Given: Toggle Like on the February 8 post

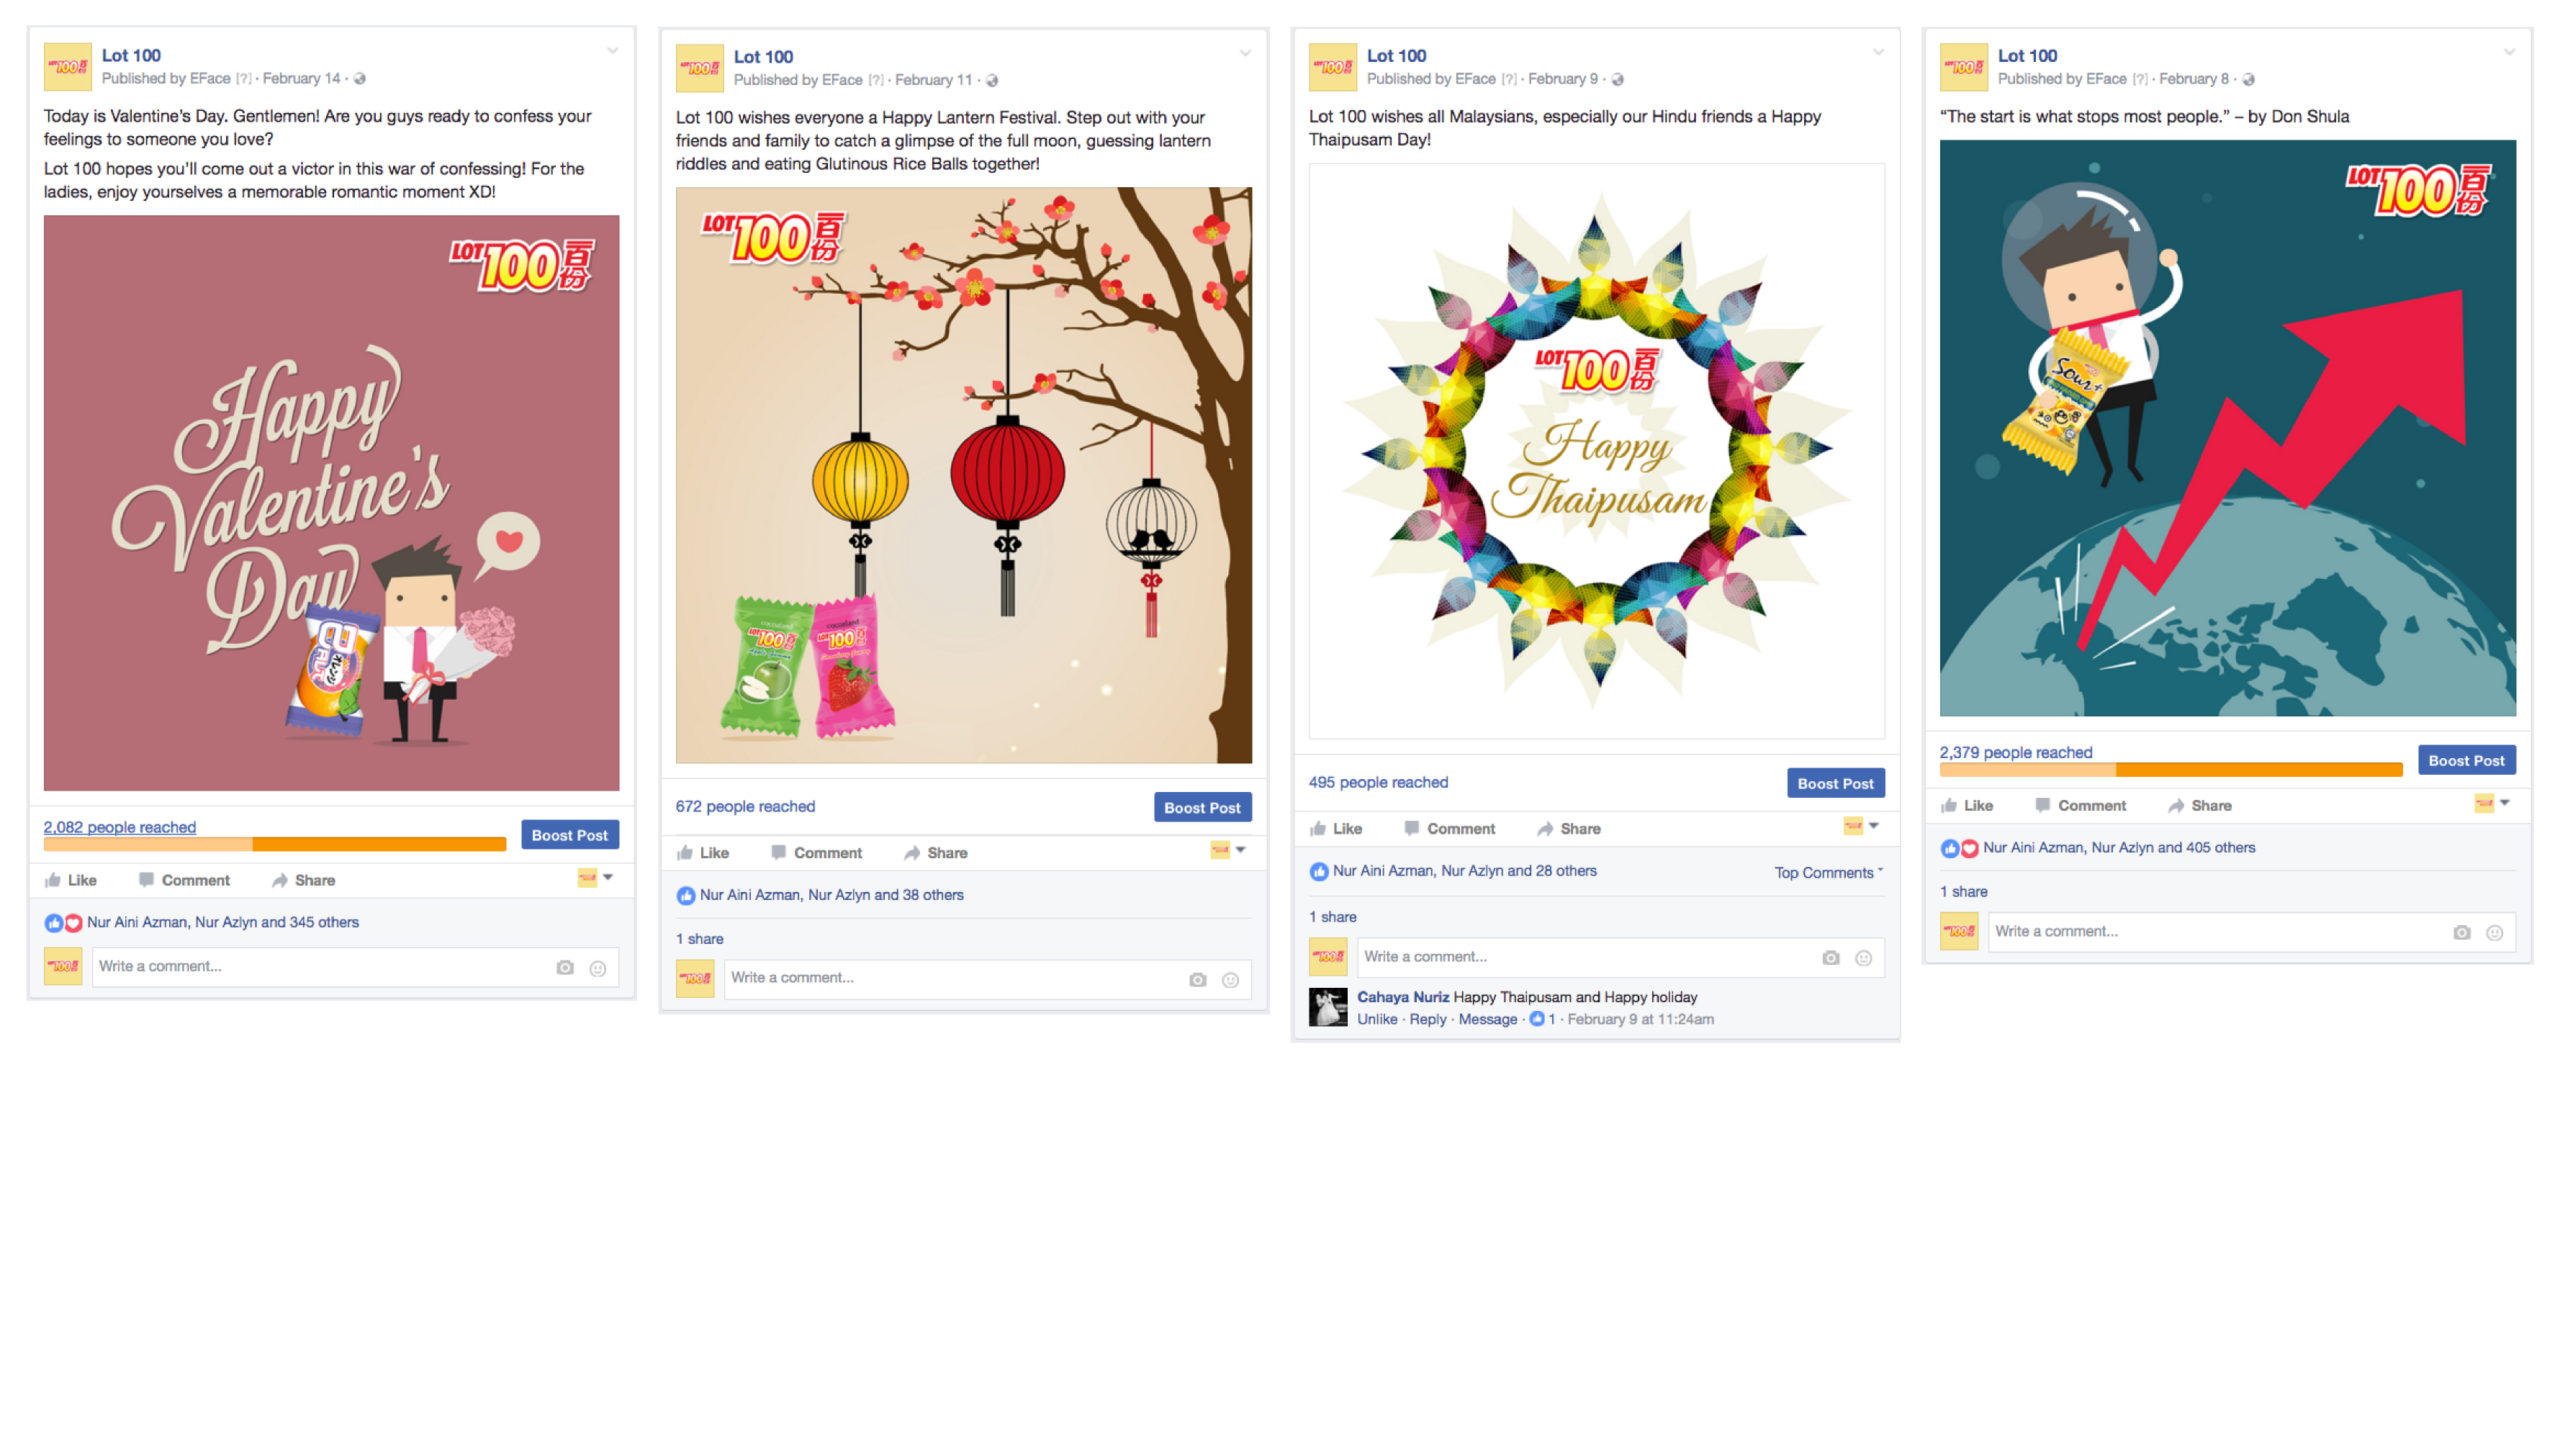Looking at the screenshot, I should coord(1966,805).
